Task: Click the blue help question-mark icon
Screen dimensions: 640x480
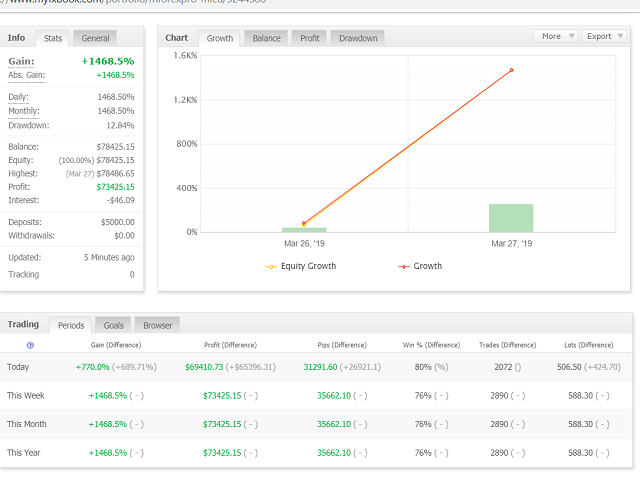Action: 30,345
